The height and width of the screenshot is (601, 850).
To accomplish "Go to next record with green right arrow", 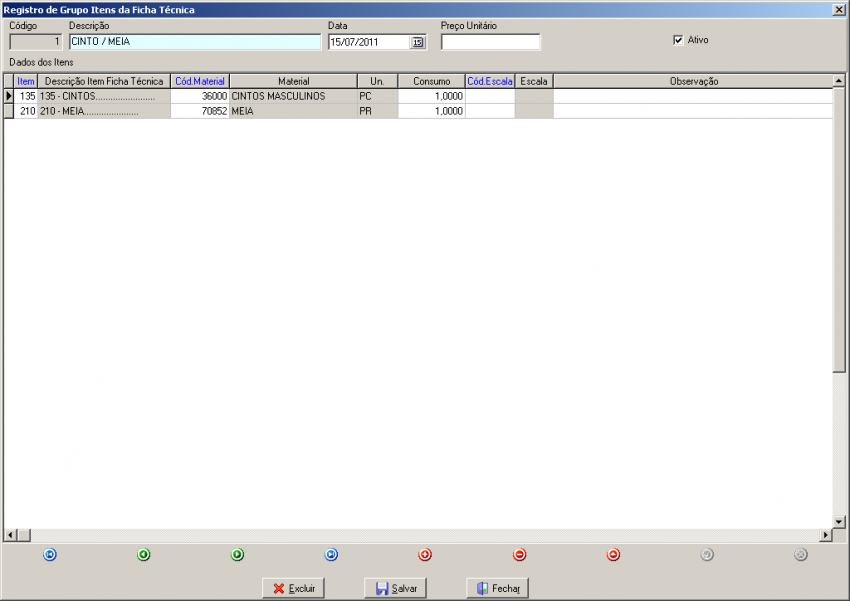I will pyautogui.click(x=237, y=554).
